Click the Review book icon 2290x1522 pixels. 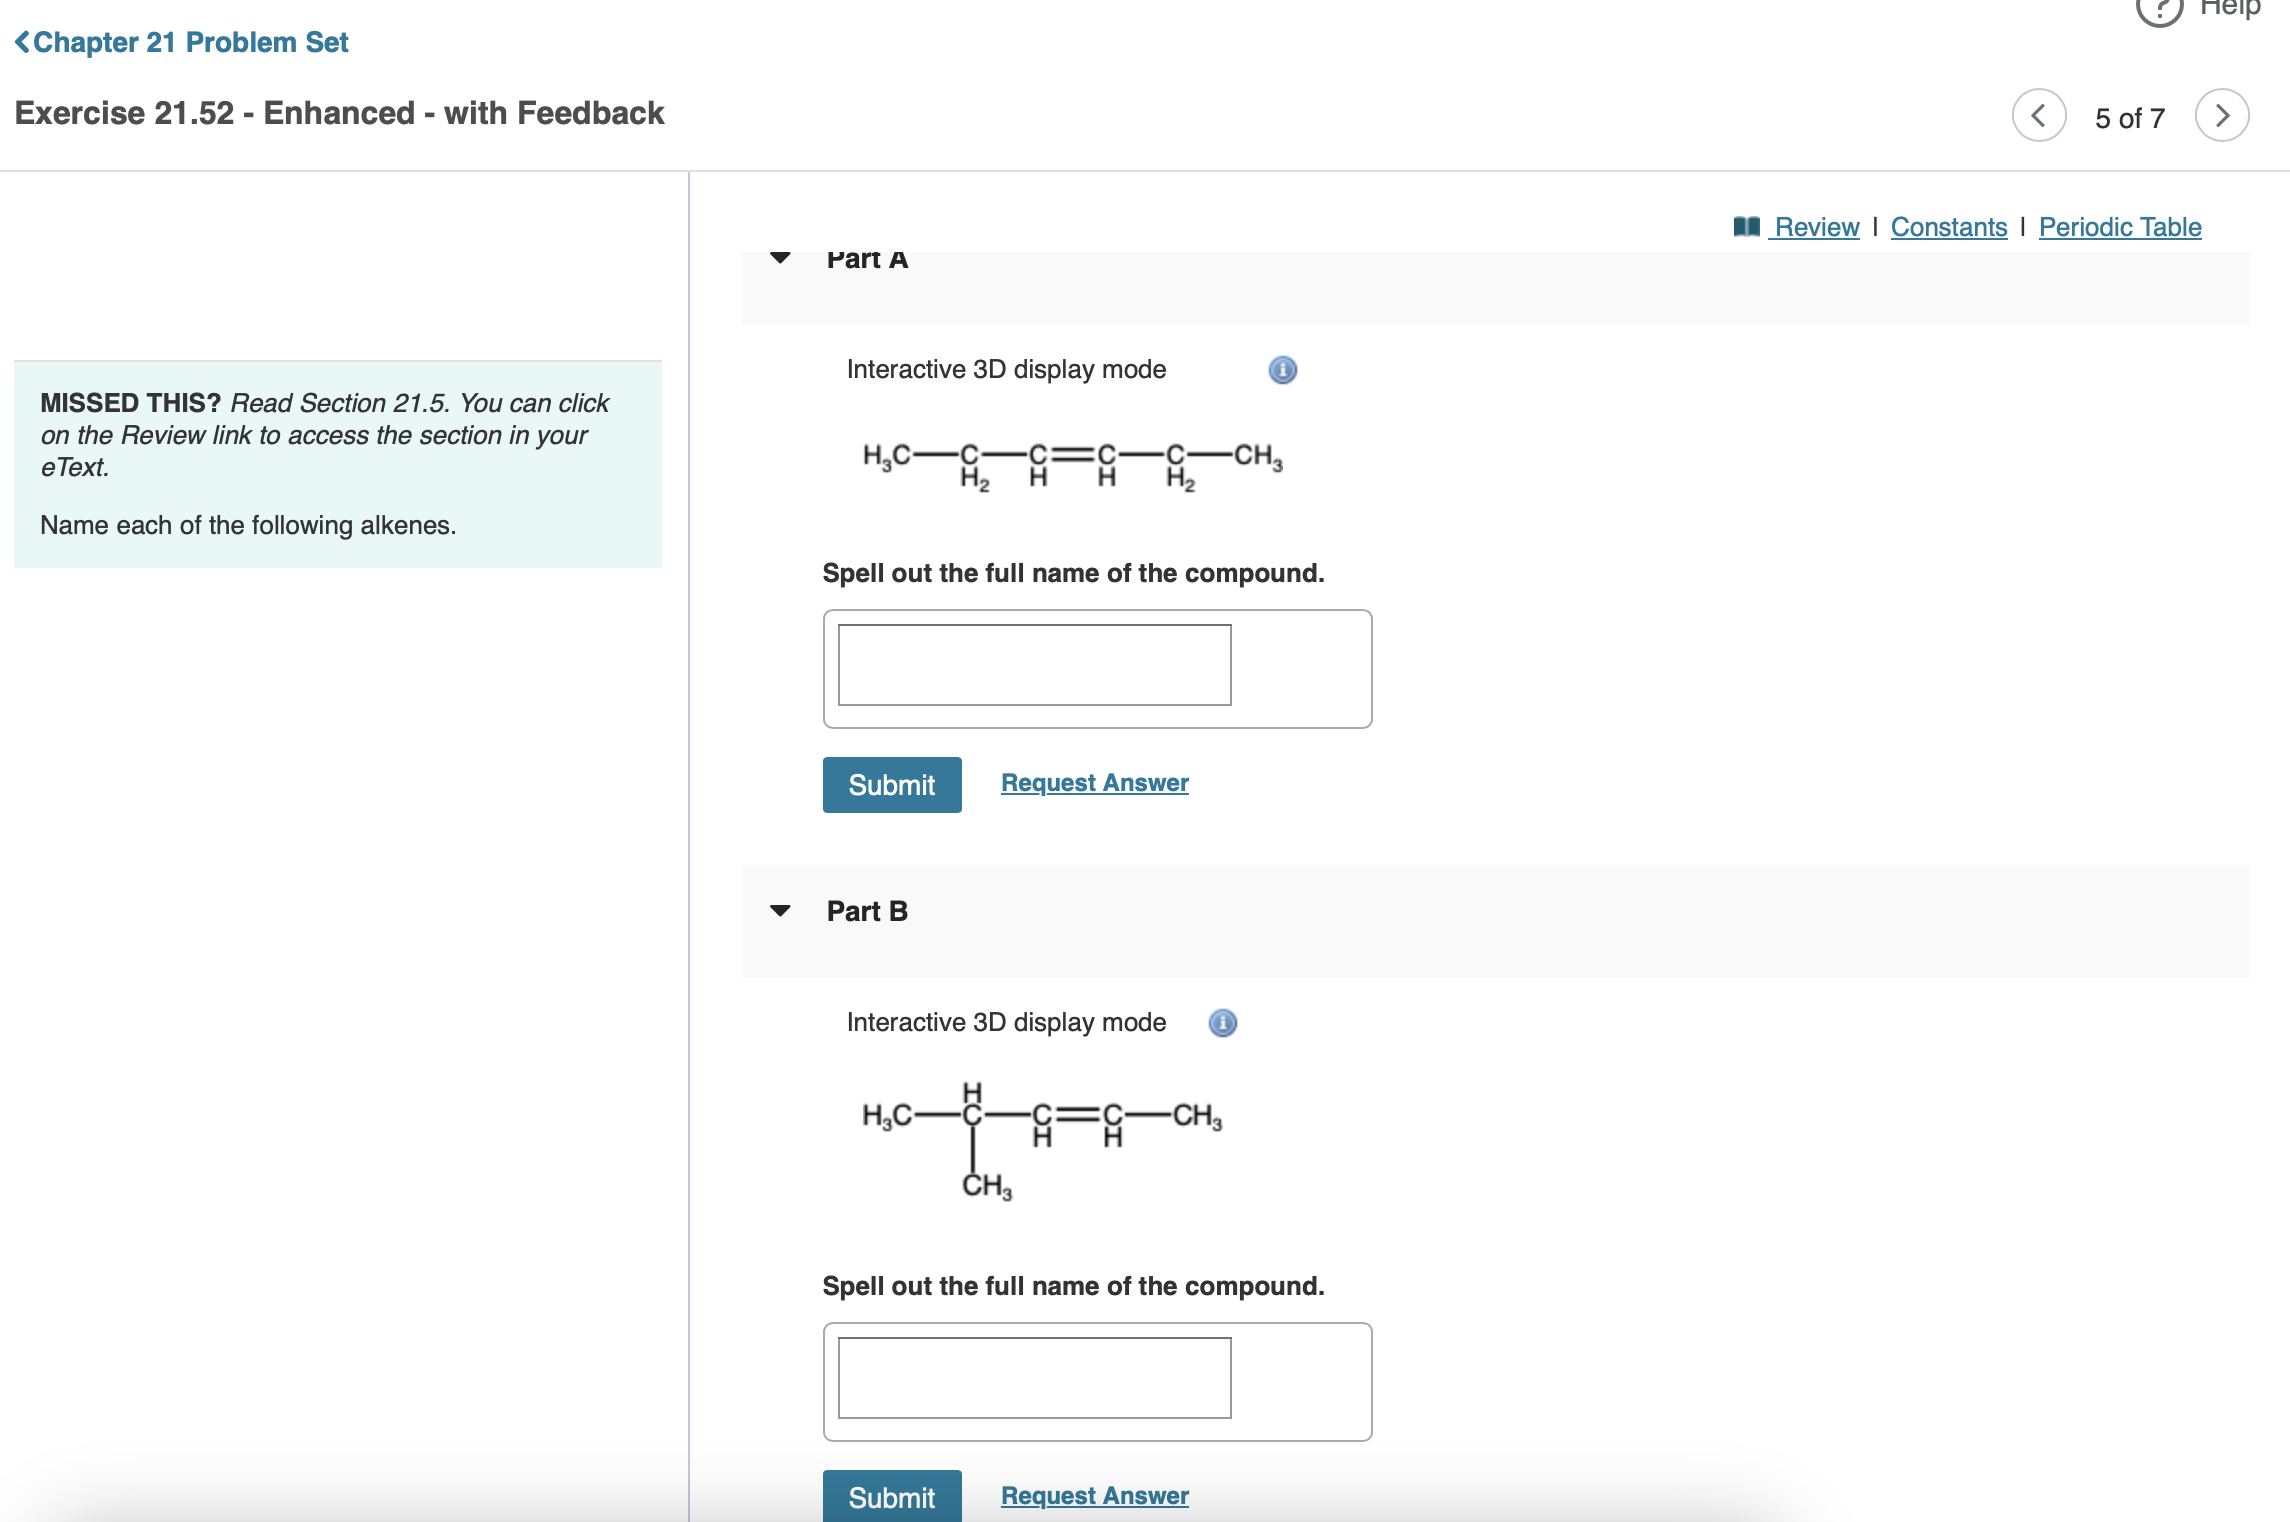coord(1746,227)
